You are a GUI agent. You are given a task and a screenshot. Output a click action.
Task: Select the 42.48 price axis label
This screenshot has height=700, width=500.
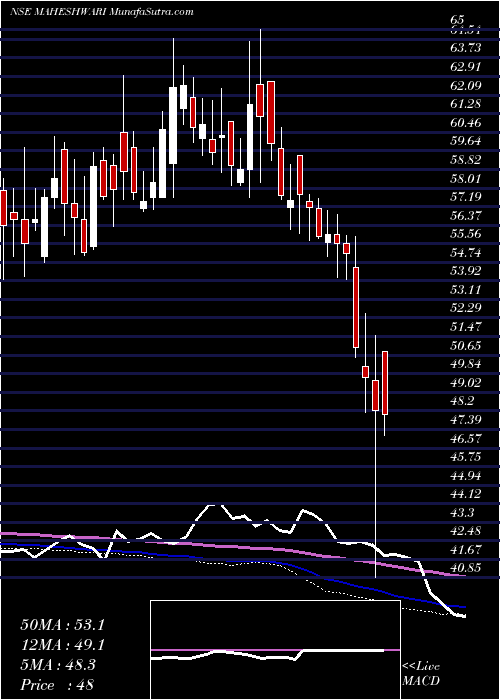[x=466, y=531]
